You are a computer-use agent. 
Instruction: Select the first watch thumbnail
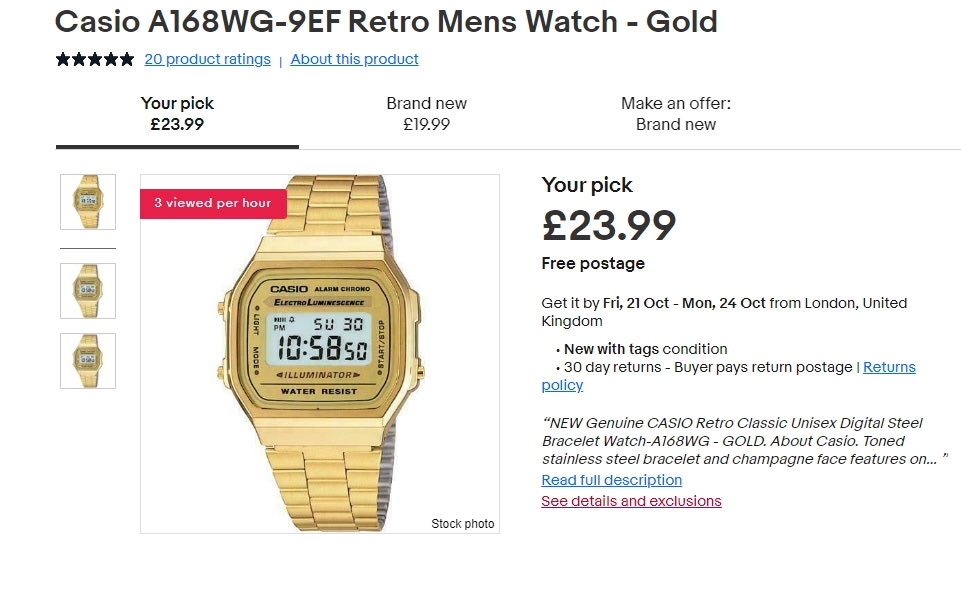click(x=88, y=202)
